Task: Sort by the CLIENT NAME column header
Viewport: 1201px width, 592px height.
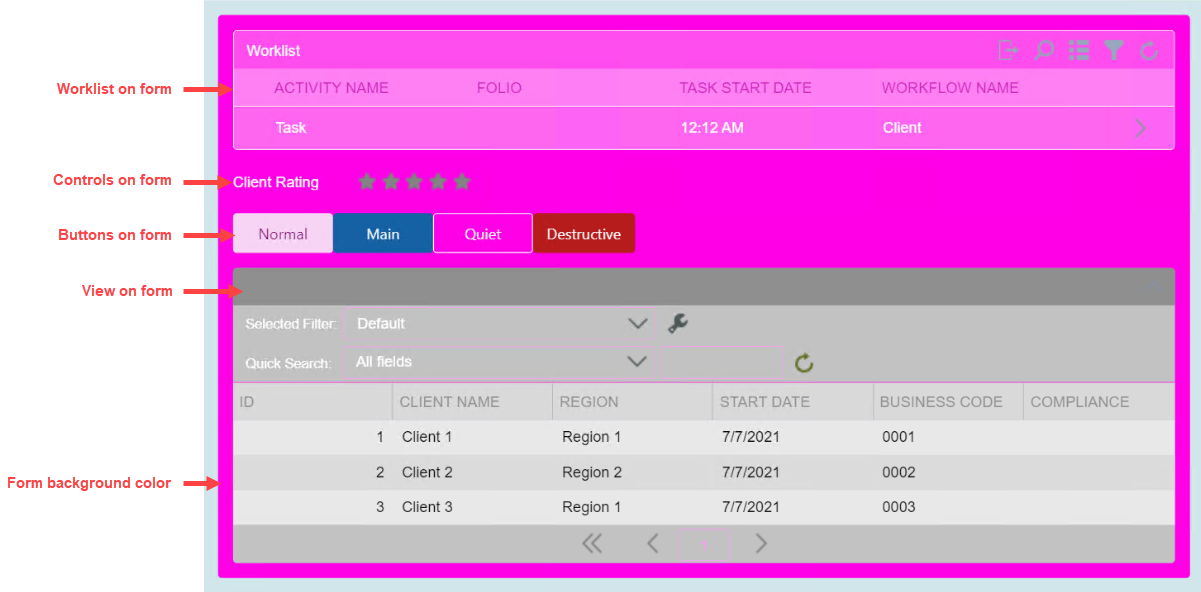Action: coord(472,401)
